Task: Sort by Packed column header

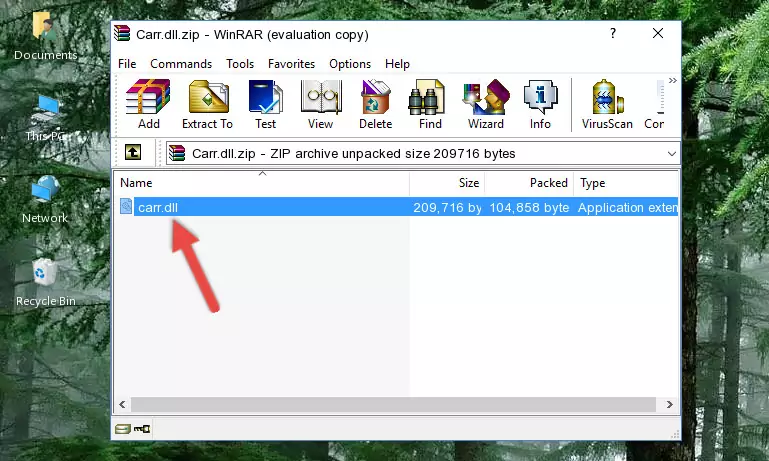Action: (529, 183)
